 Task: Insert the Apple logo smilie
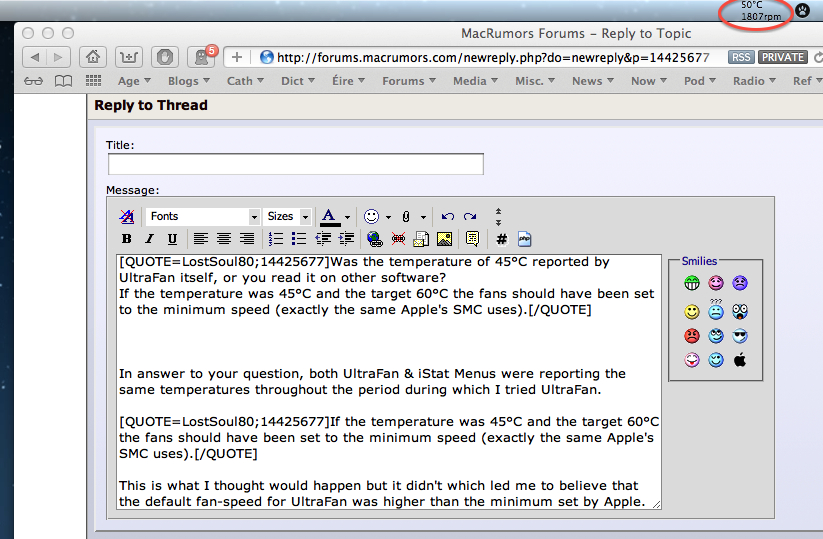click(740, 360)
